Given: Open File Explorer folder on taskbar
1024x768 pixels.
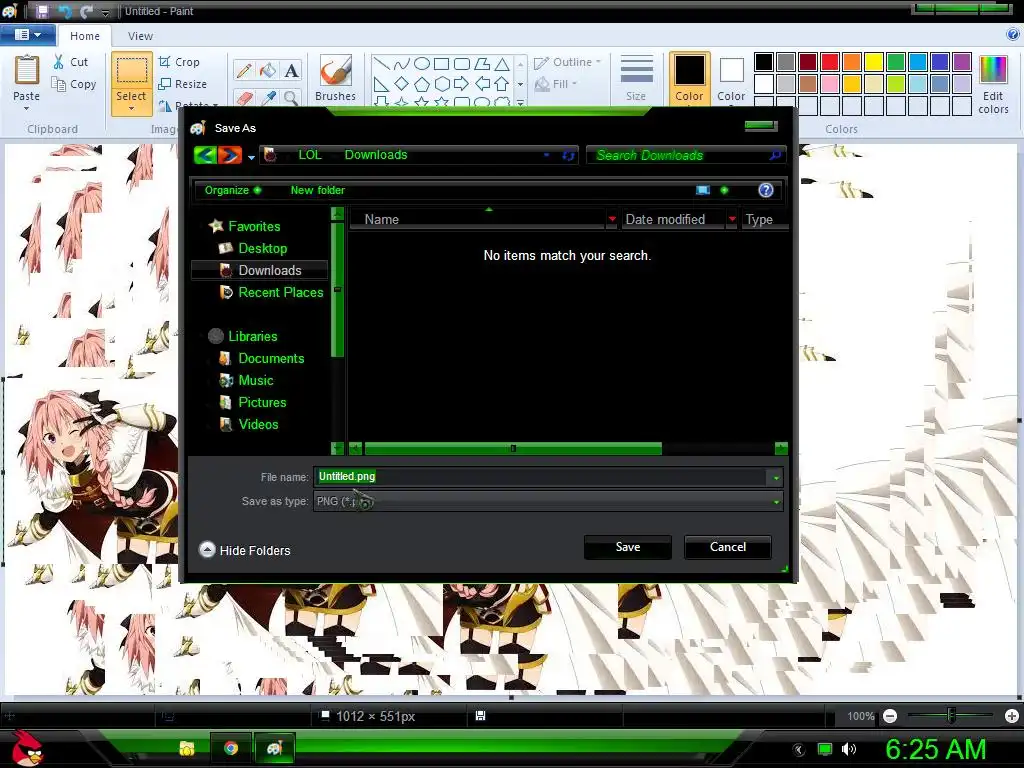Looking at the screenshot, I should pos(187,748).
